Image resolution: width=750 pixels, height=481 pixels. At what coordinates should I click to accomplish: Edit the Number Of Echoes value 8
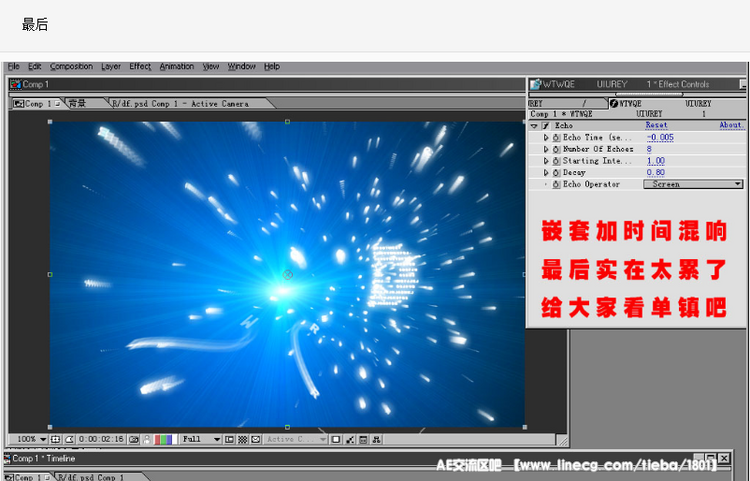(649, 149)
